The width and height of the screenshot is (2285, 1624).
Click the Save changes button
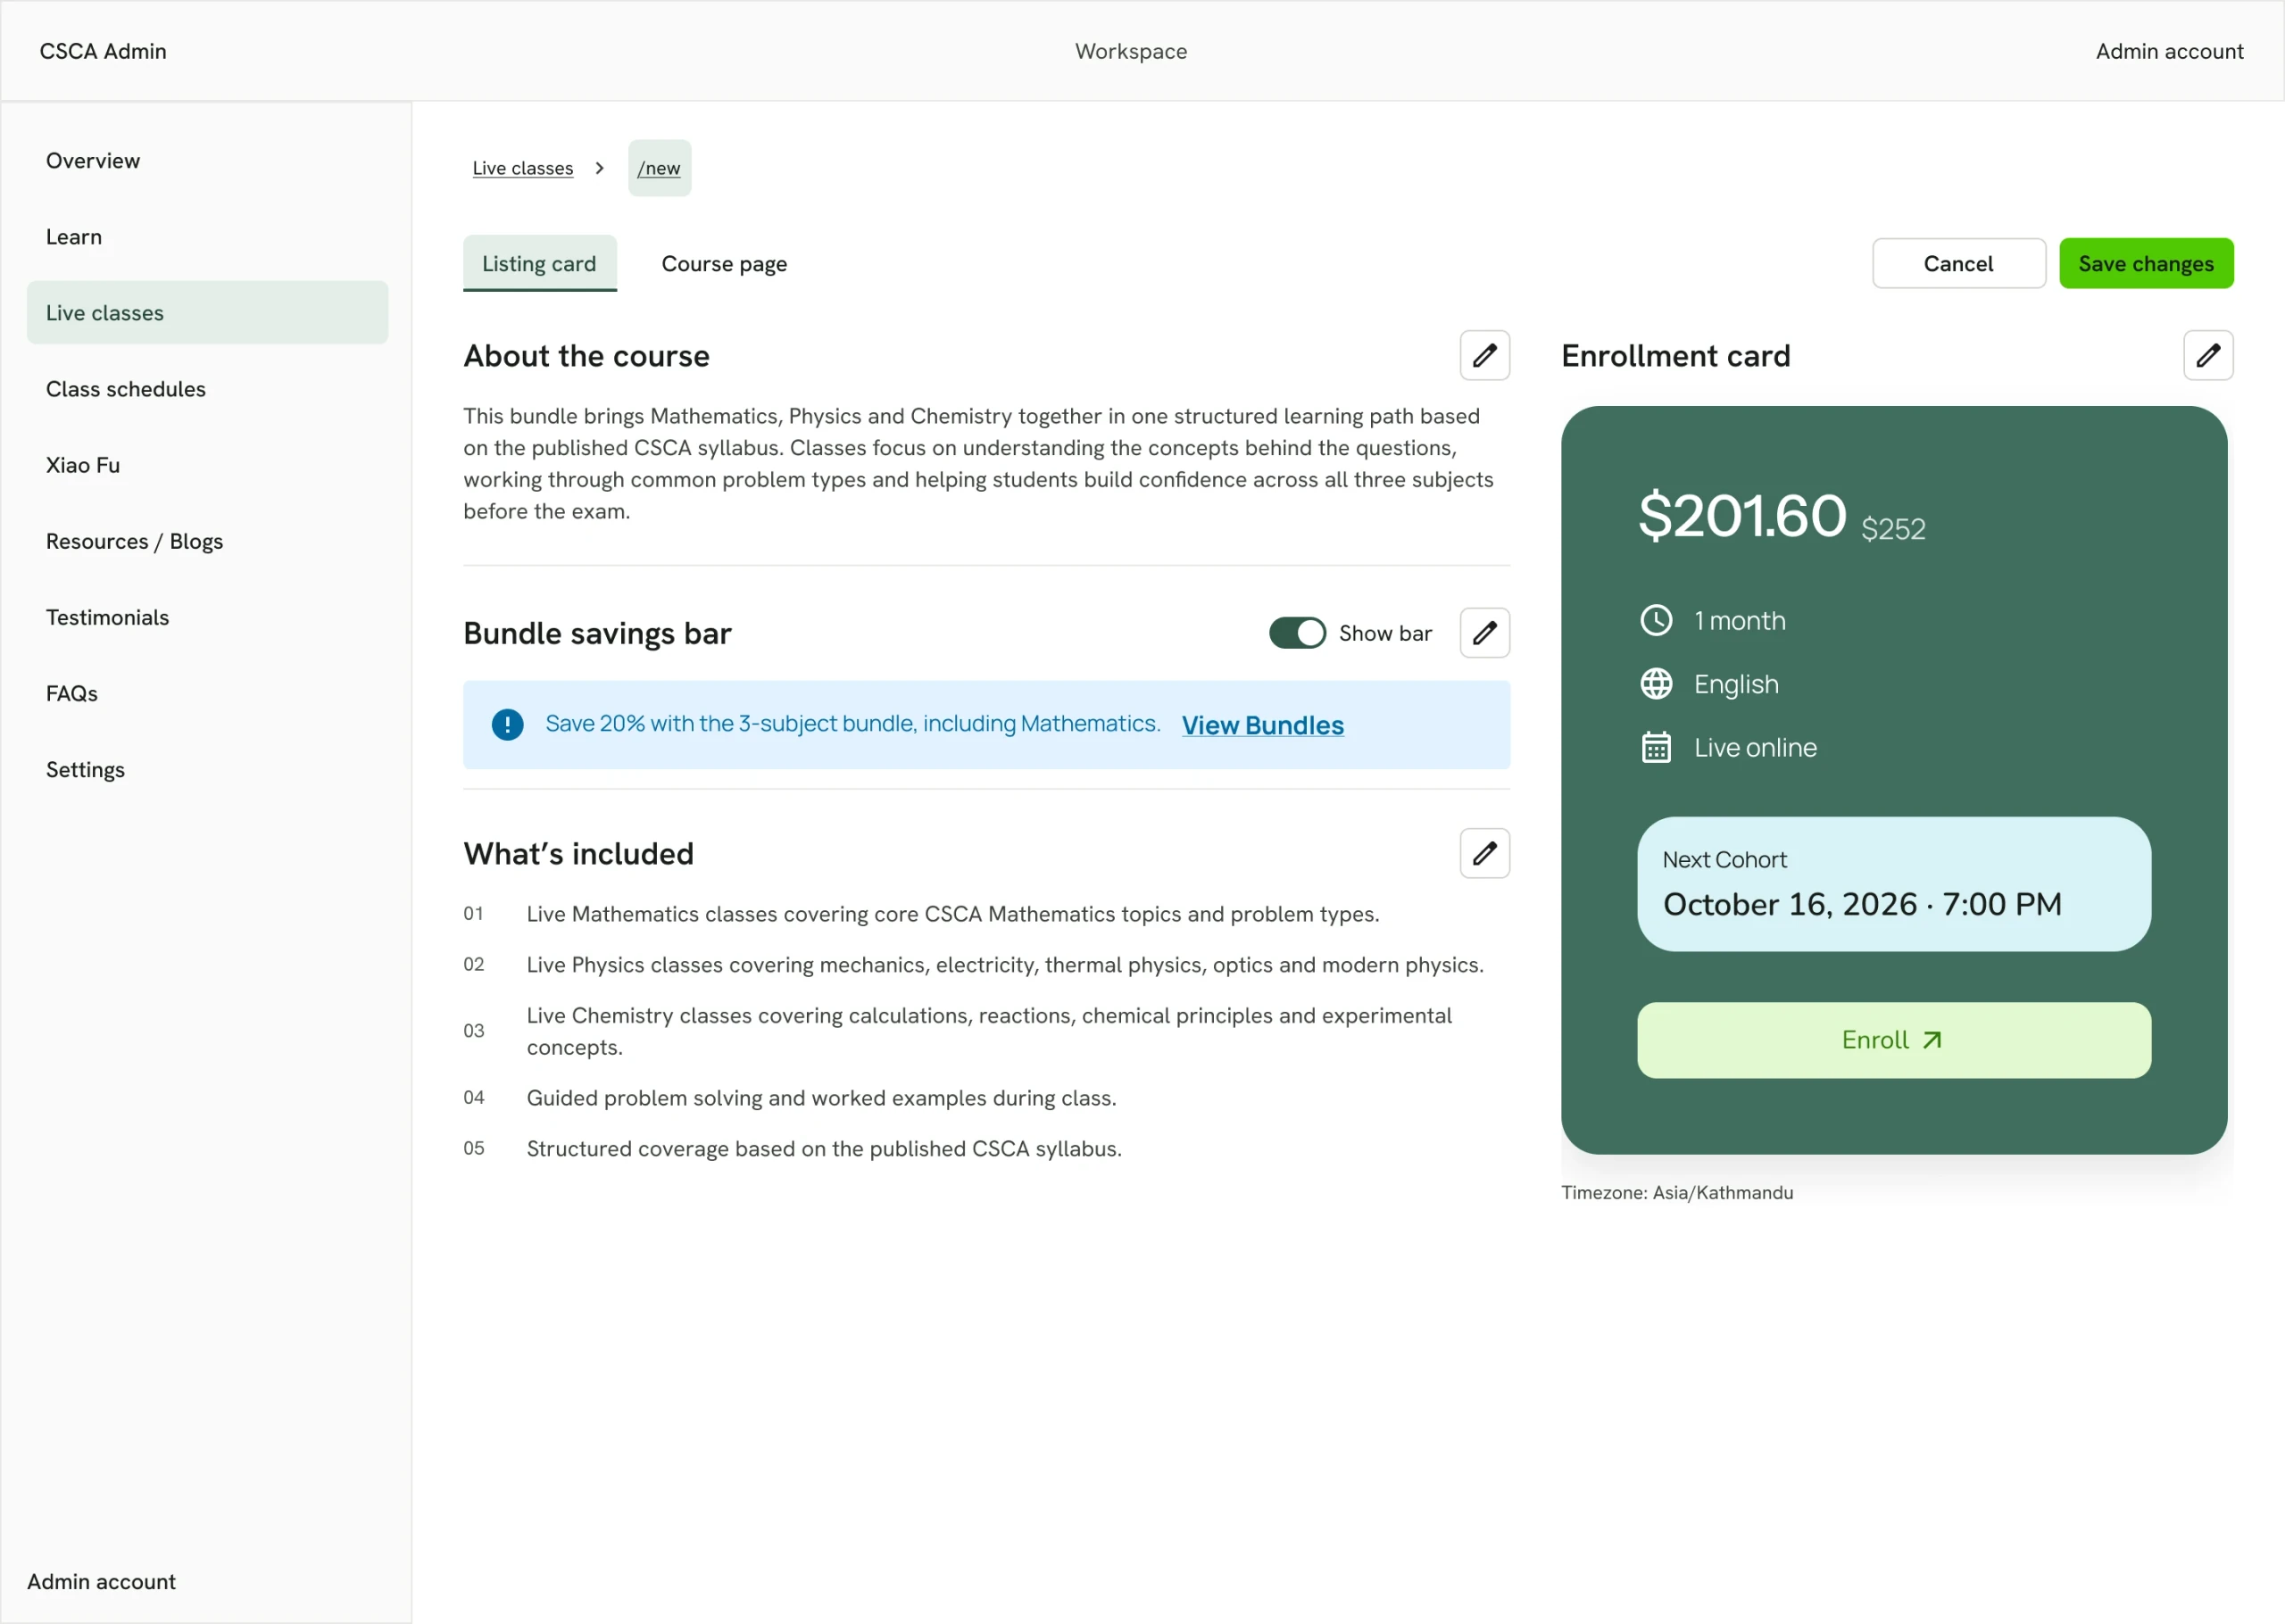[x=2145, y=263]
